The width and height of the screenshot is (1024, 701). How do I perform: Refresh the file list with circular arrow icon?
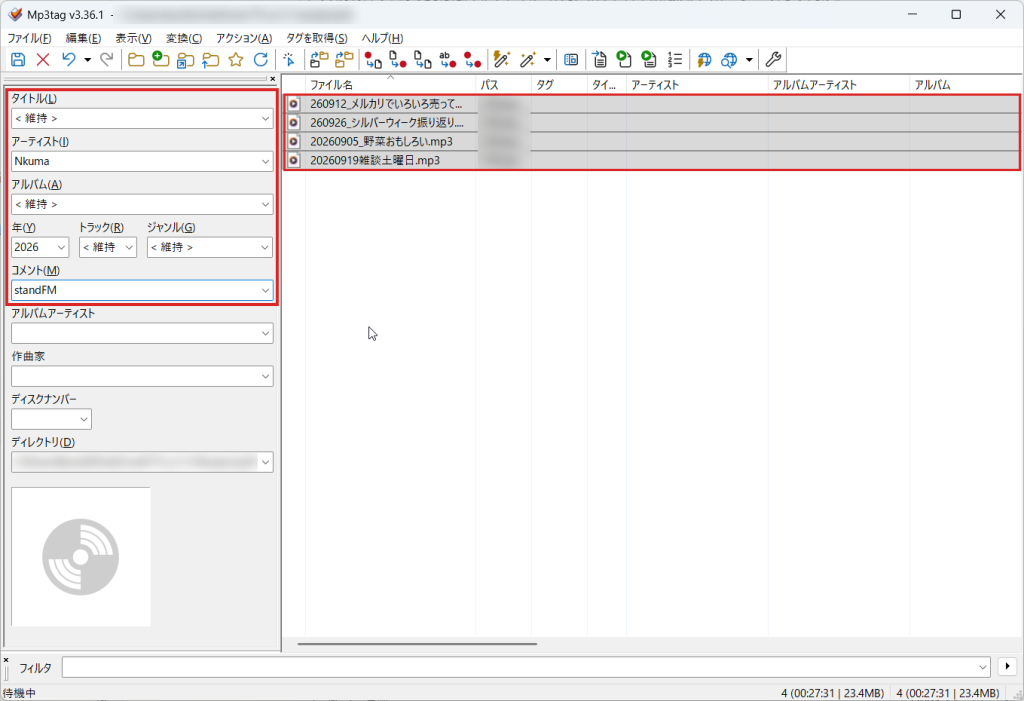(x=261, y=60)
